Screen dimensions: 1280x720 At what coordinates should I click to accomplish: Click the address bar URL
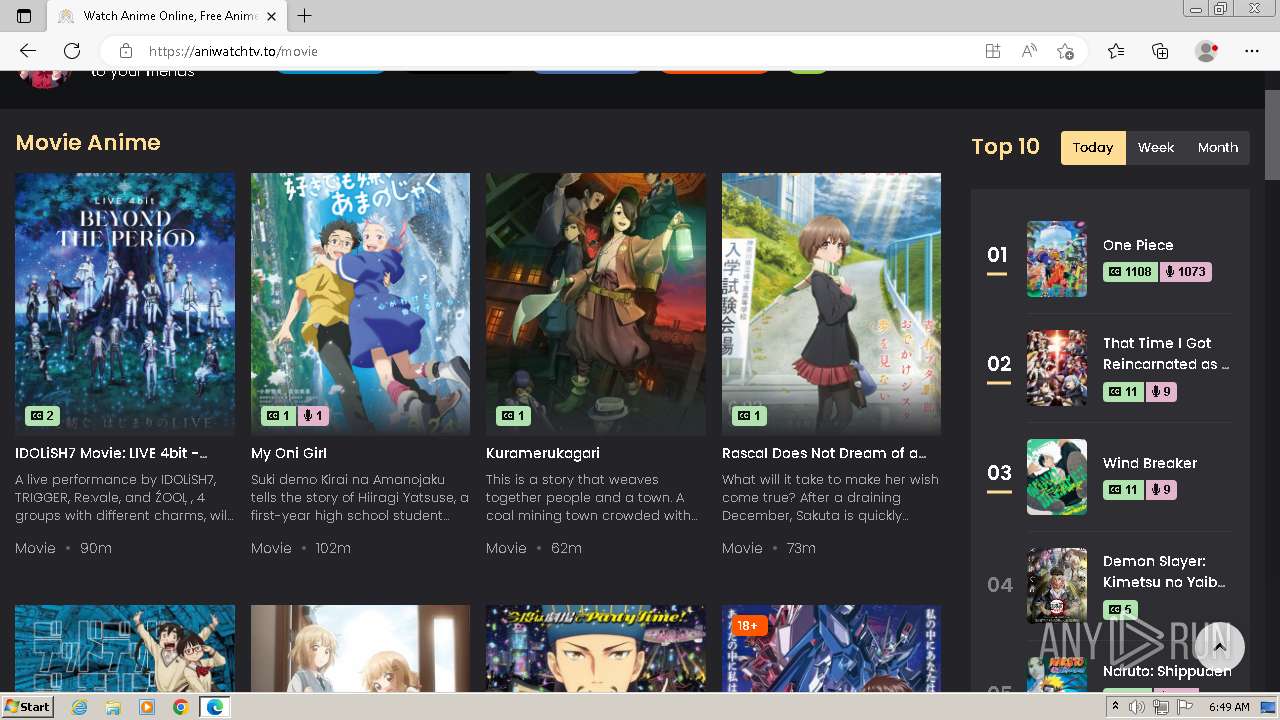[233, 51]
